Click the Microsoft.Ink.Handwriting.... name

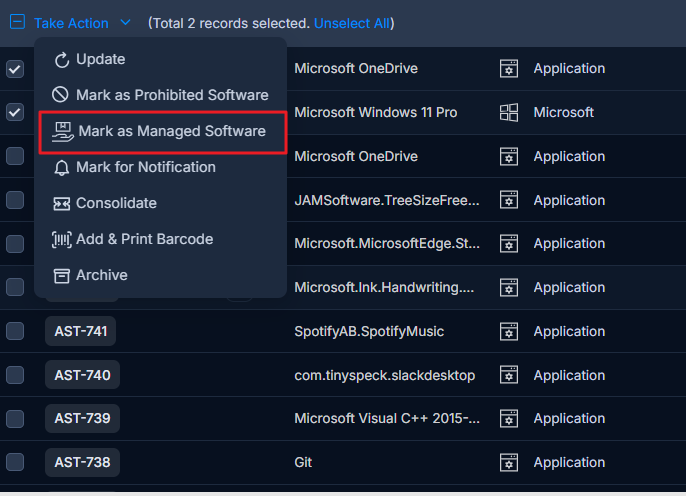tap(384, 287)
